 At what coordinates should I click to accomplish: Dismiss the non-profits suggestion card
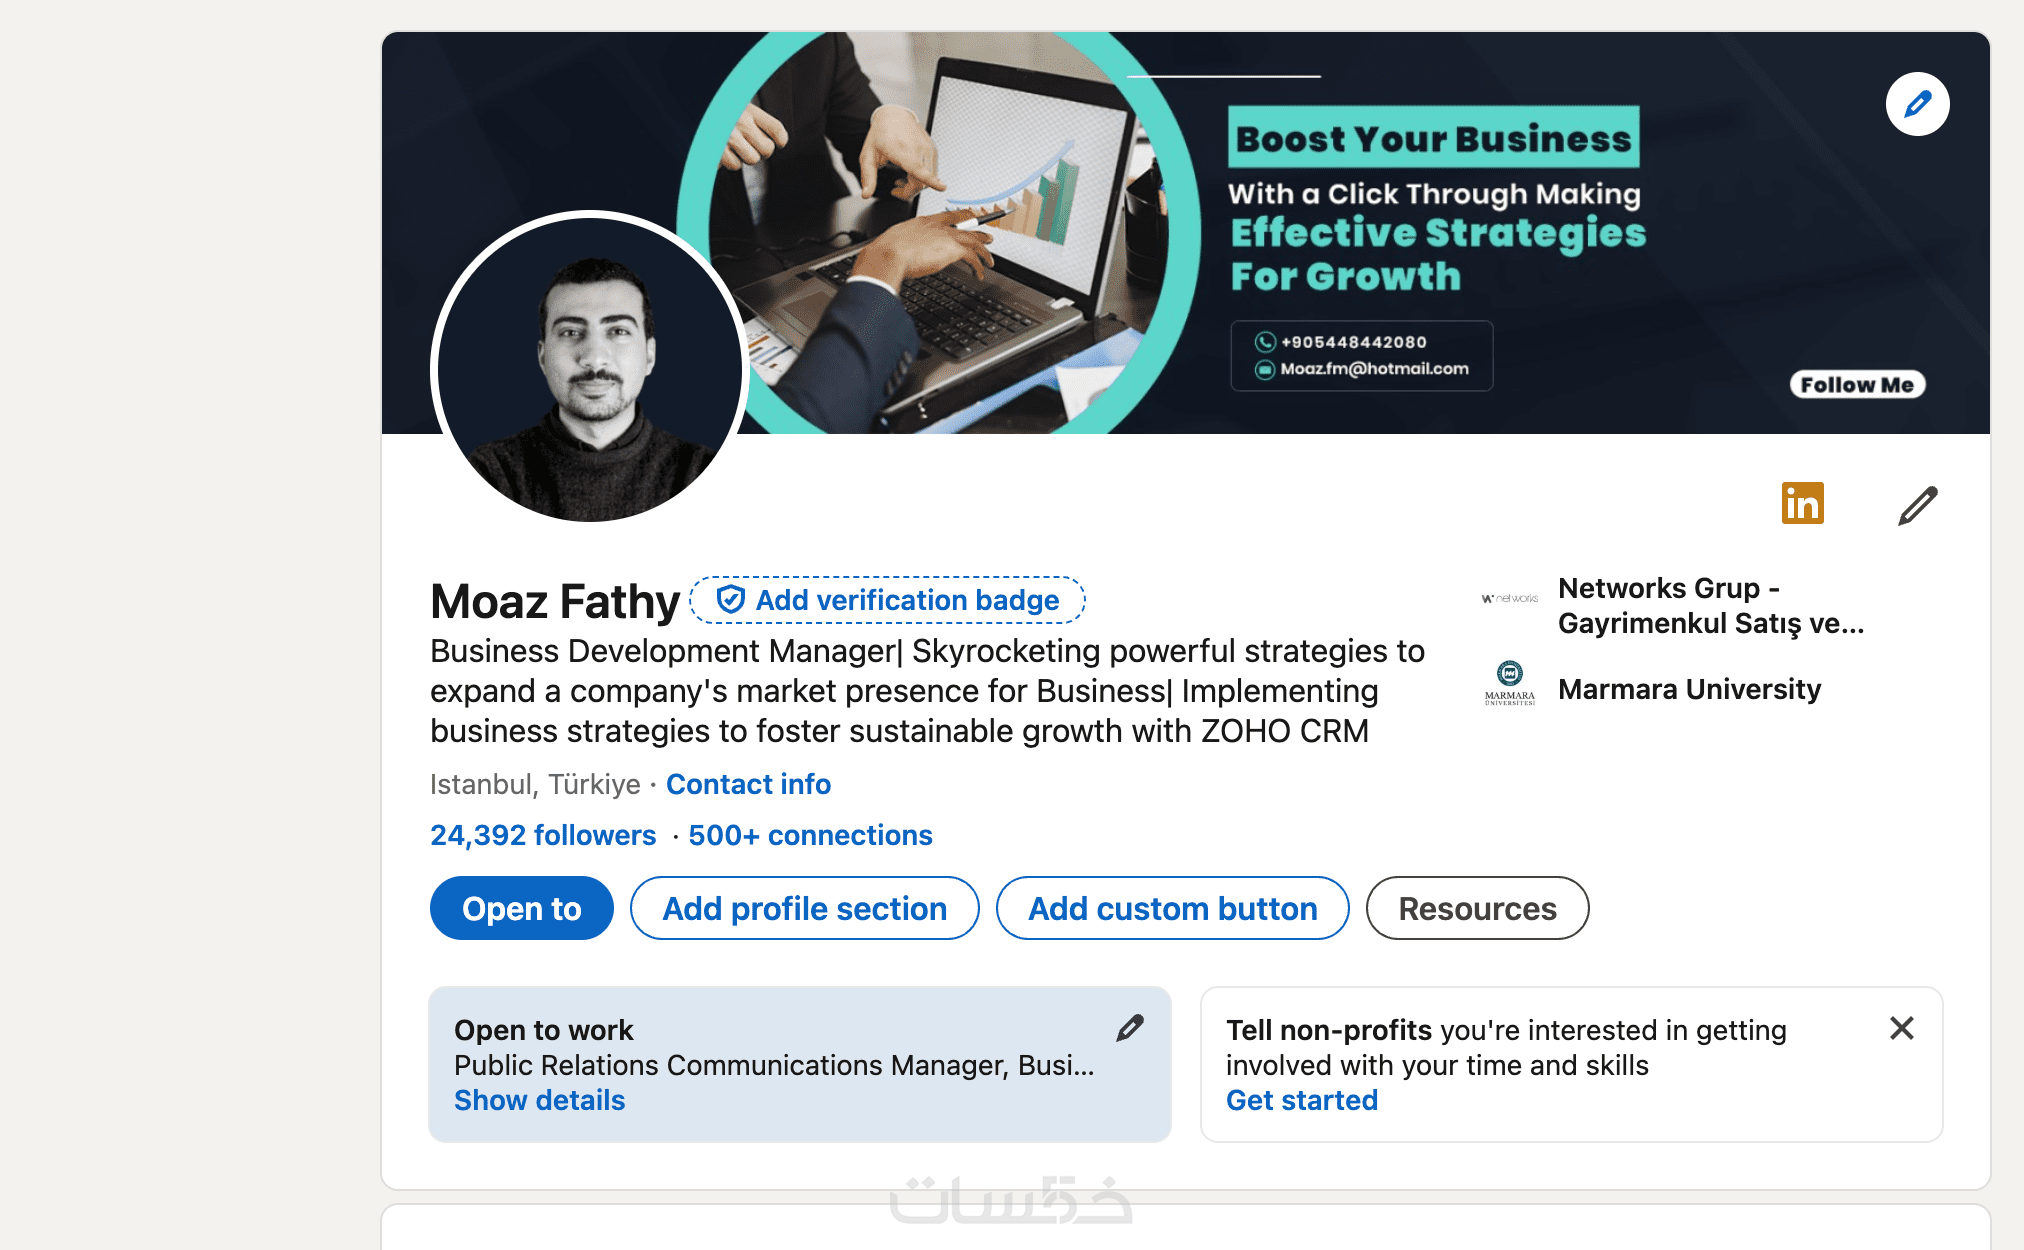(1901, 1028)
